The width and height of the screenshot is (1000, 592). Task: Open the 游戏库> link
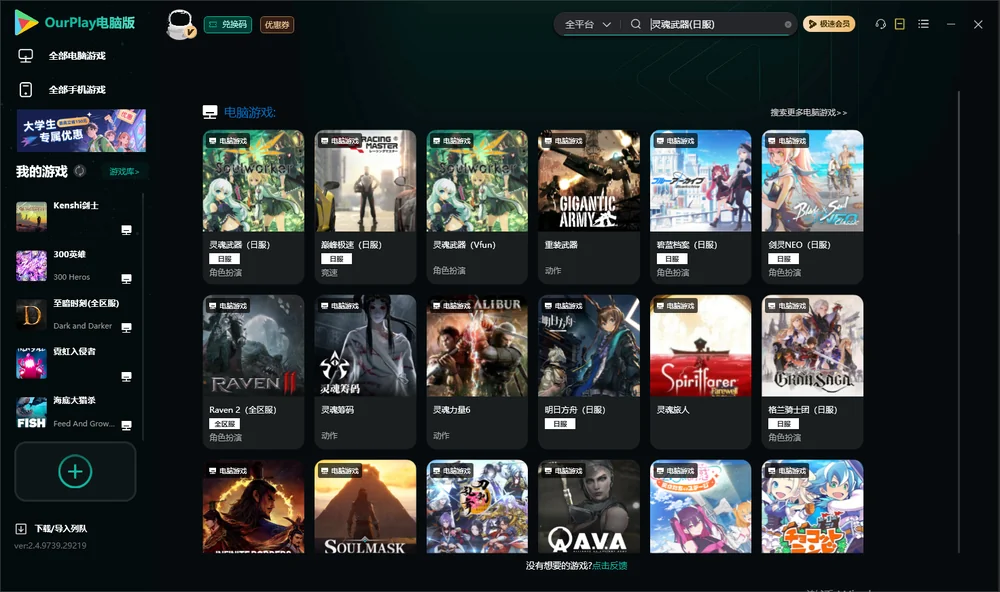click(124, 172)
